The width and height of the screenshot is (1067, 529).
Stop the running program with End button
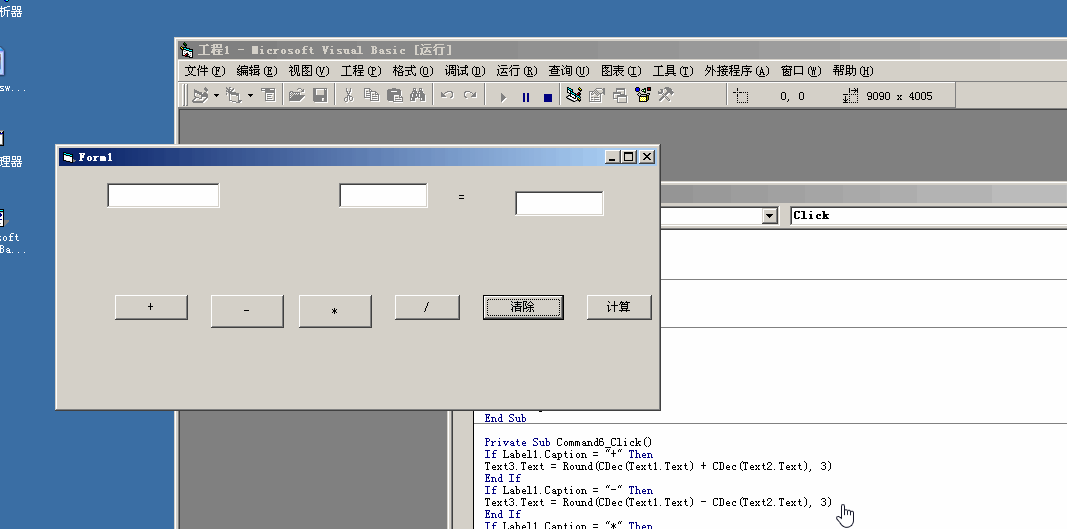(547, 97)
